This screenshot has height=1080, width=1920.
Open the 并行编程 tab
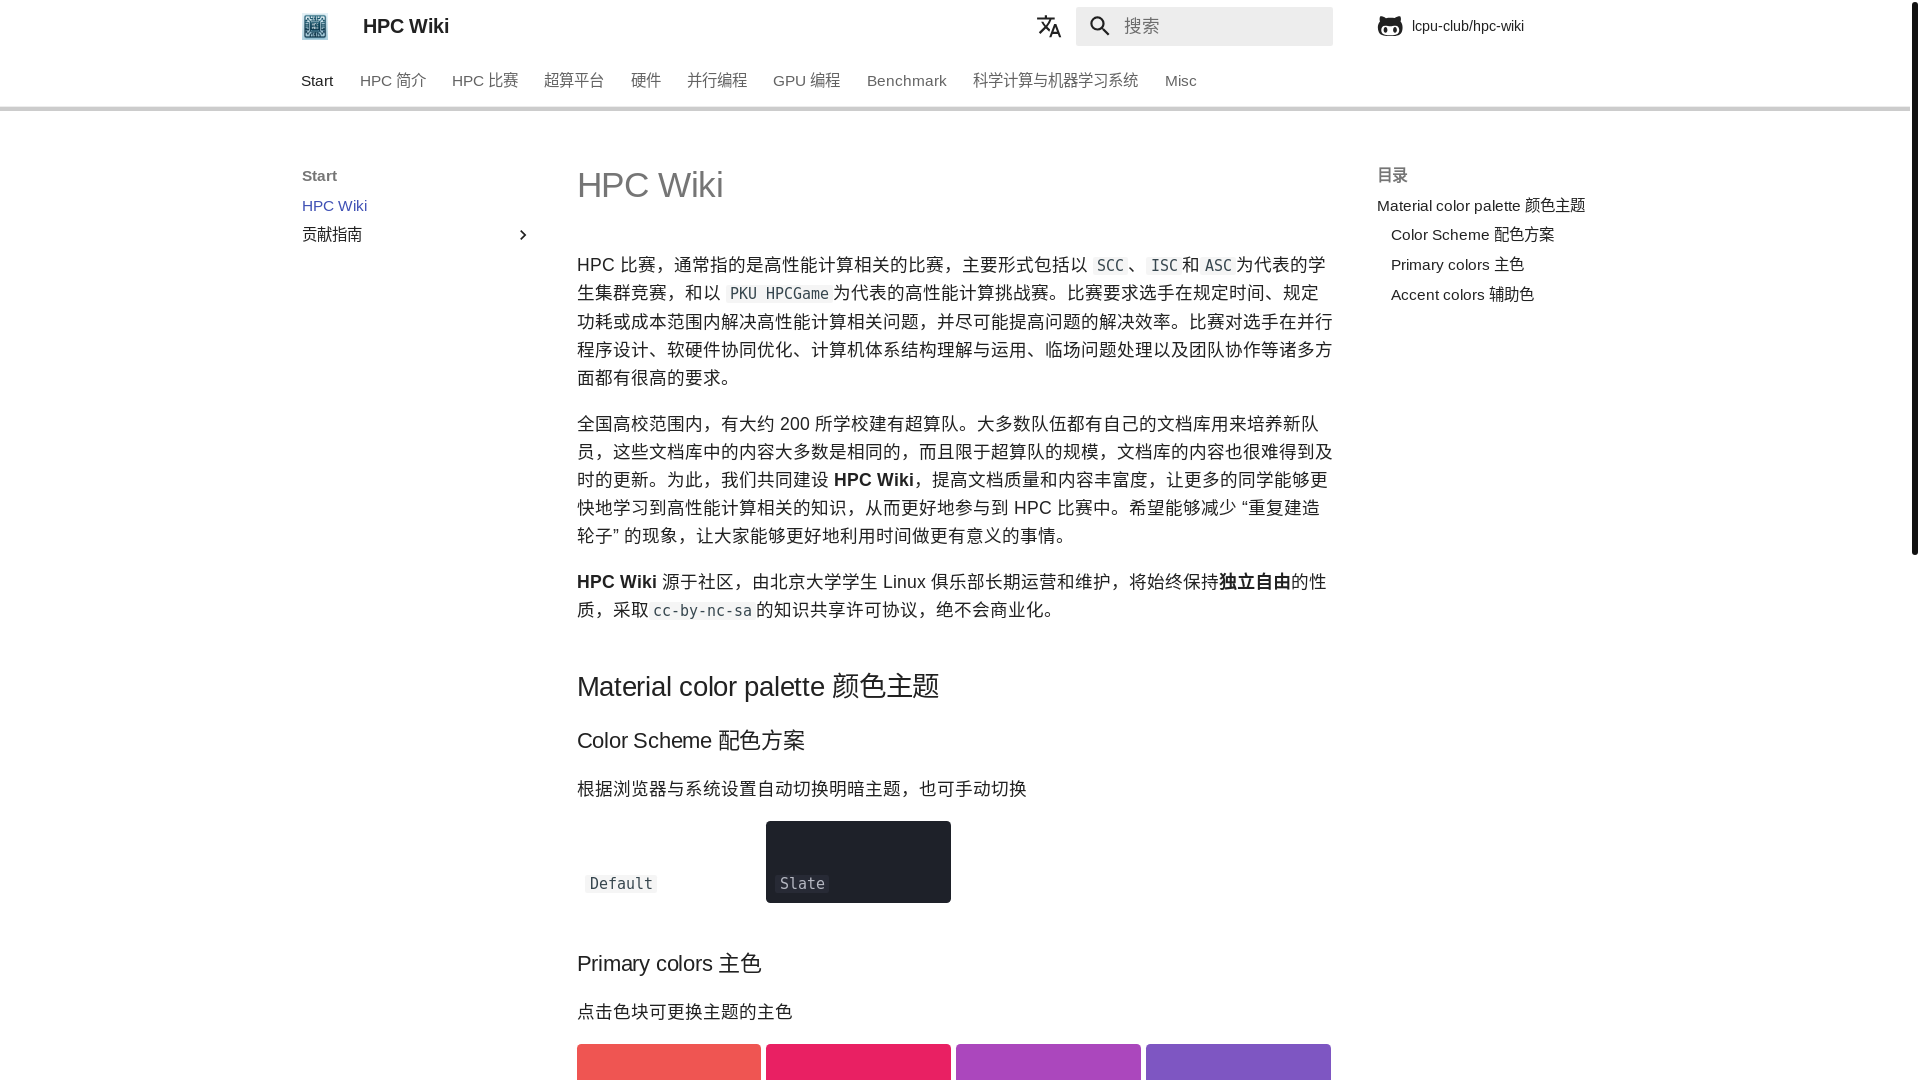(717, 81)
